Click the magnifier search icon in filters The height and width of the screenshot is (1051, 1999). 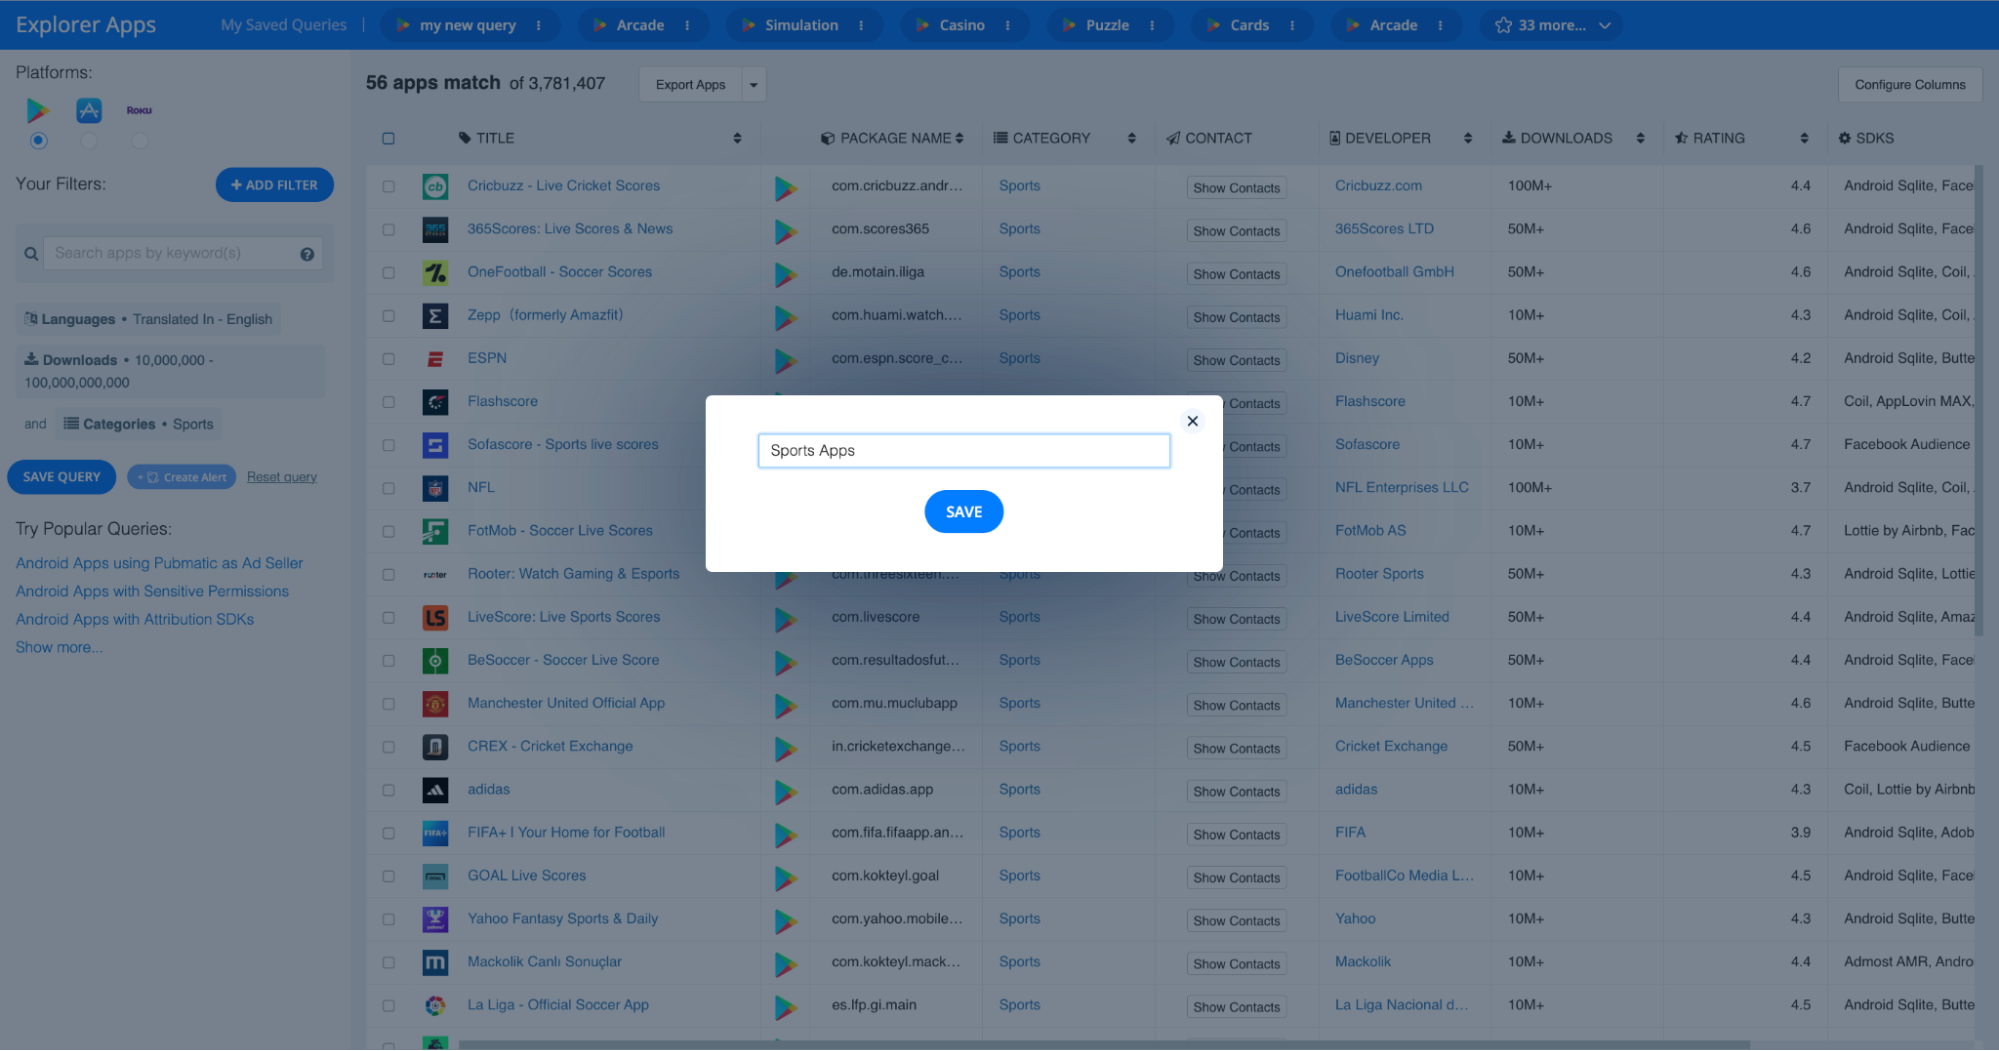(31, 254)
